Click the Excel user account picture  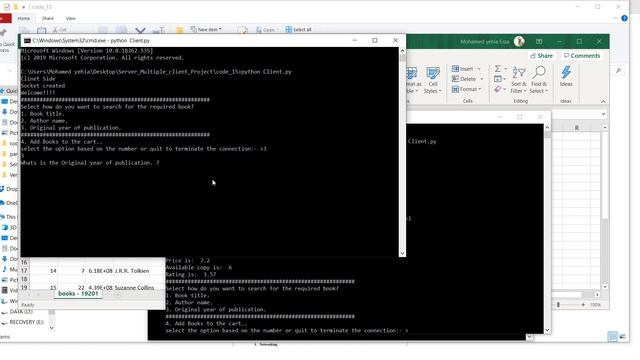pos(519,41)
